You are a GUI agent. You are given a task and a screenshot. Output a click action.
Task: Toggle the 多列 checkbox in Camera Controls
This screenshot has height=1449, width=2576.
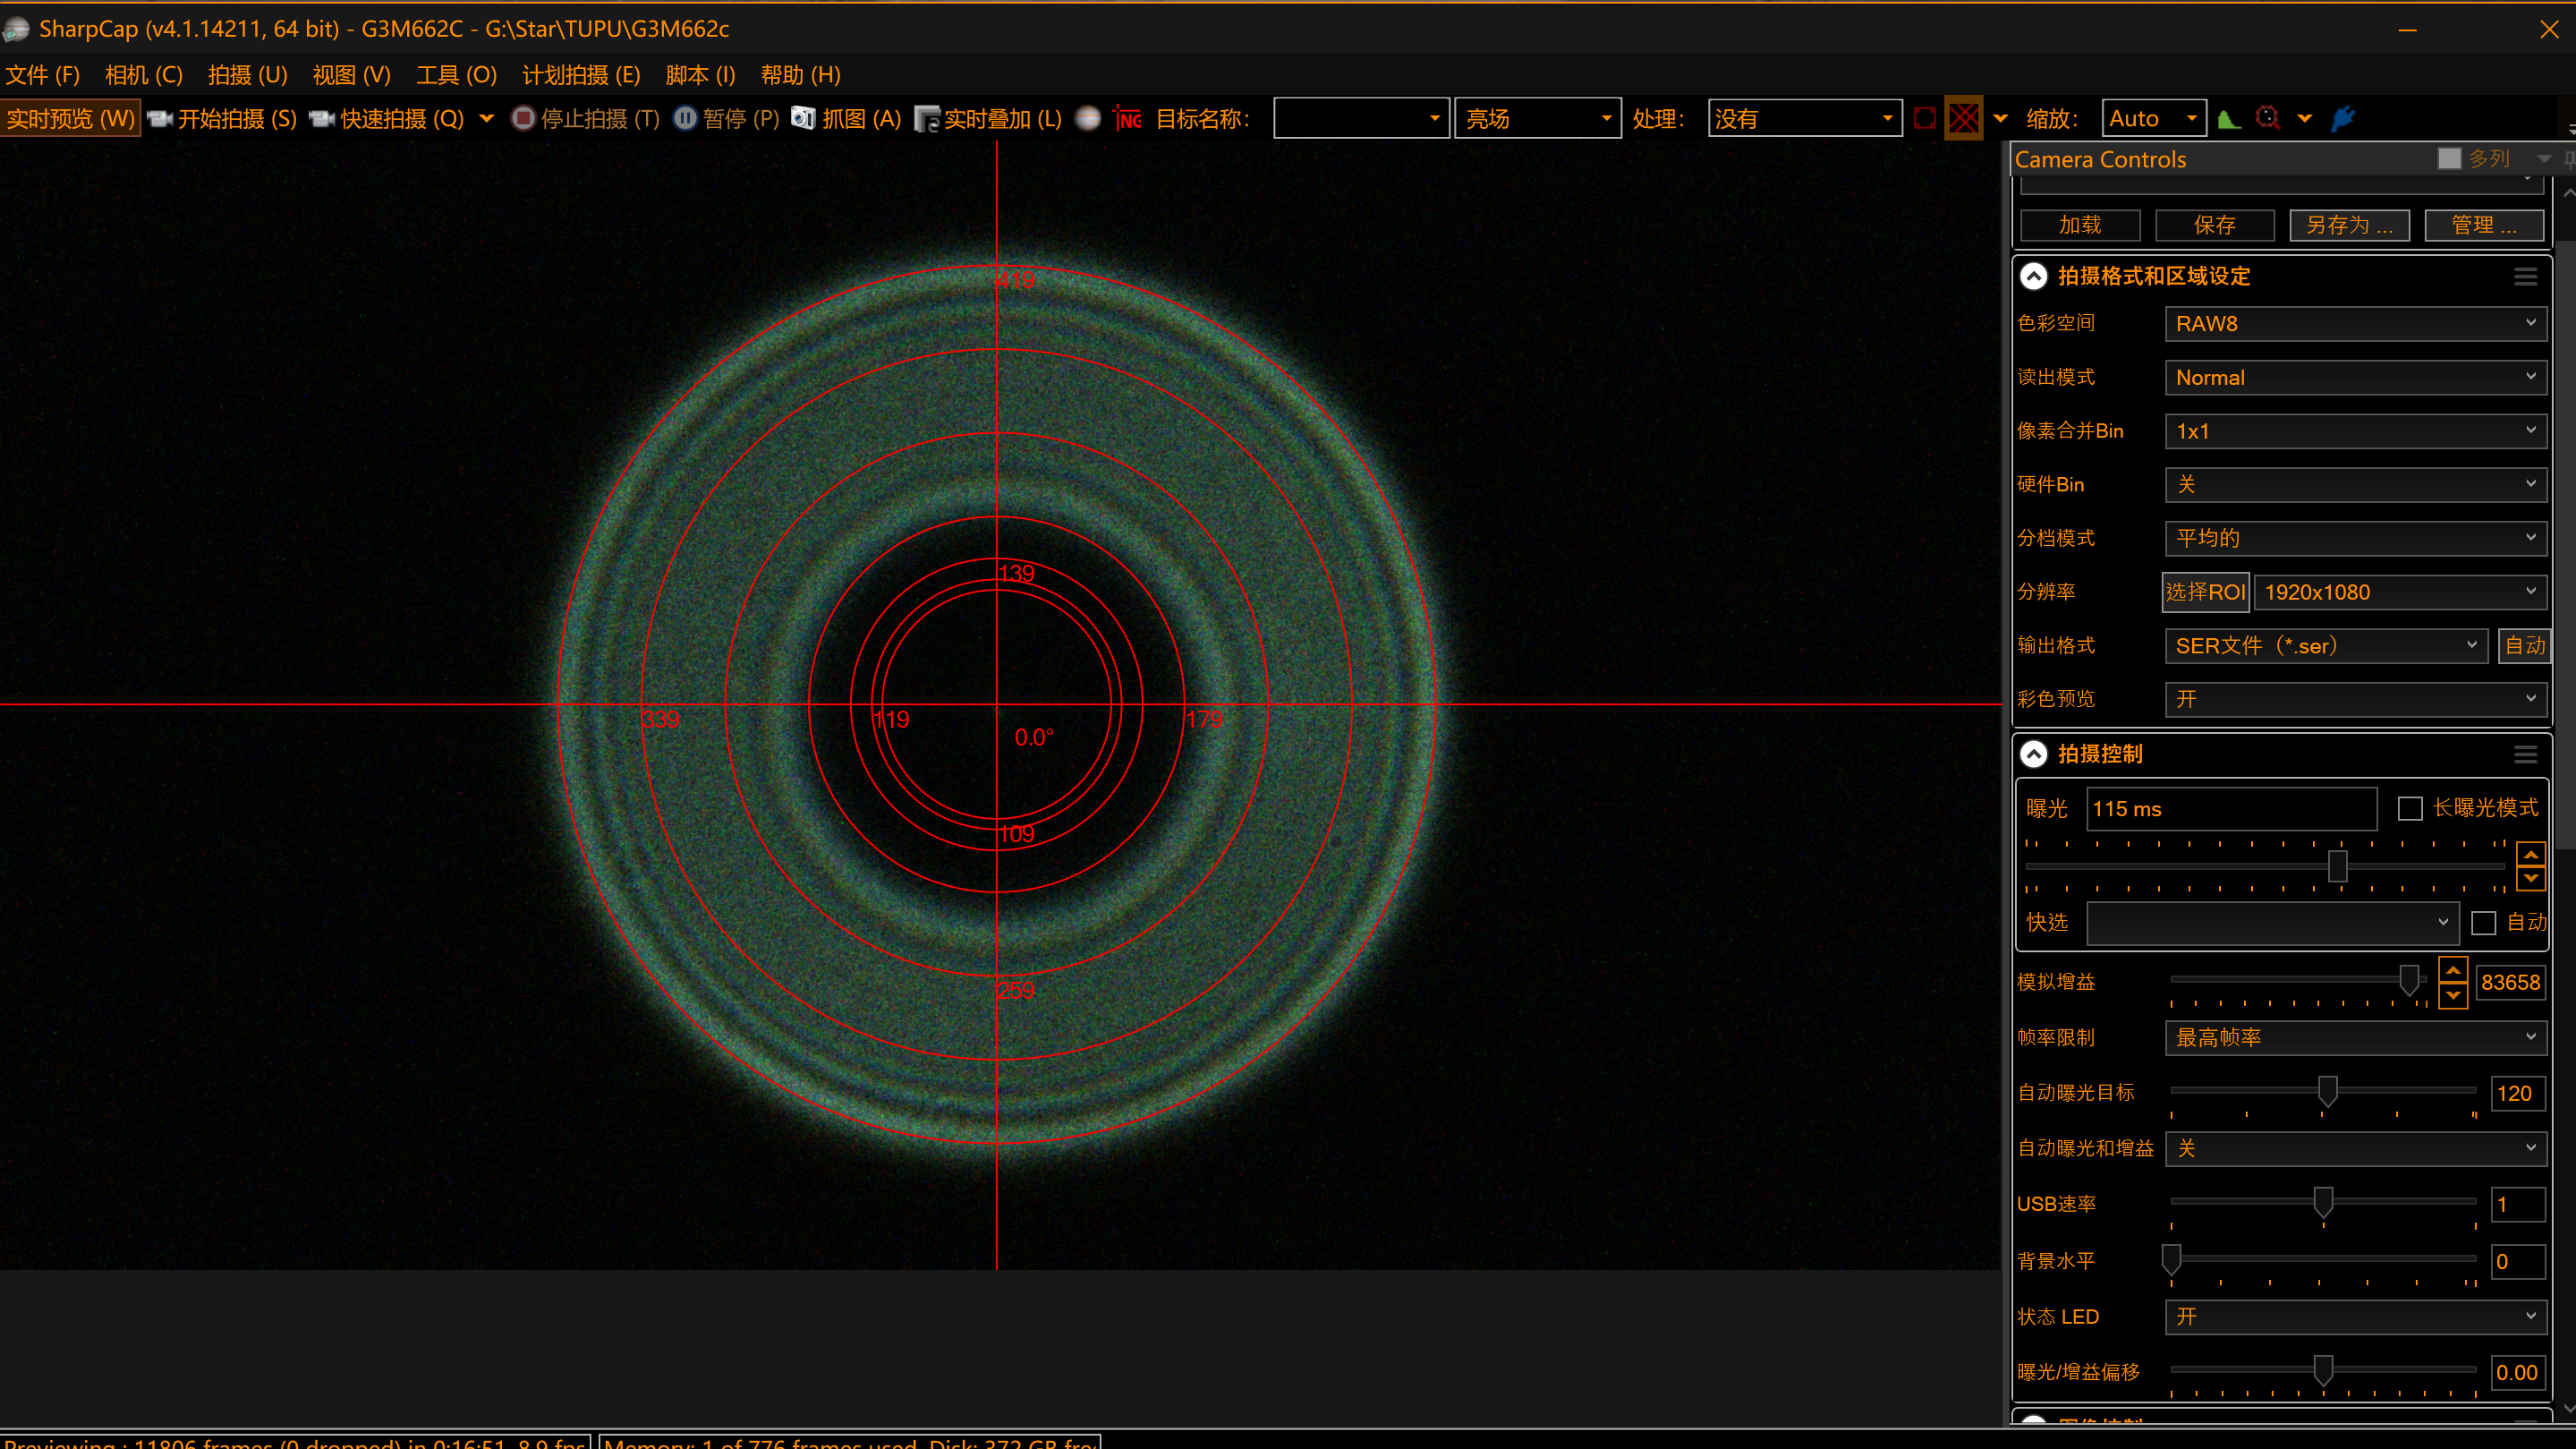click(x=2450, y=158)
